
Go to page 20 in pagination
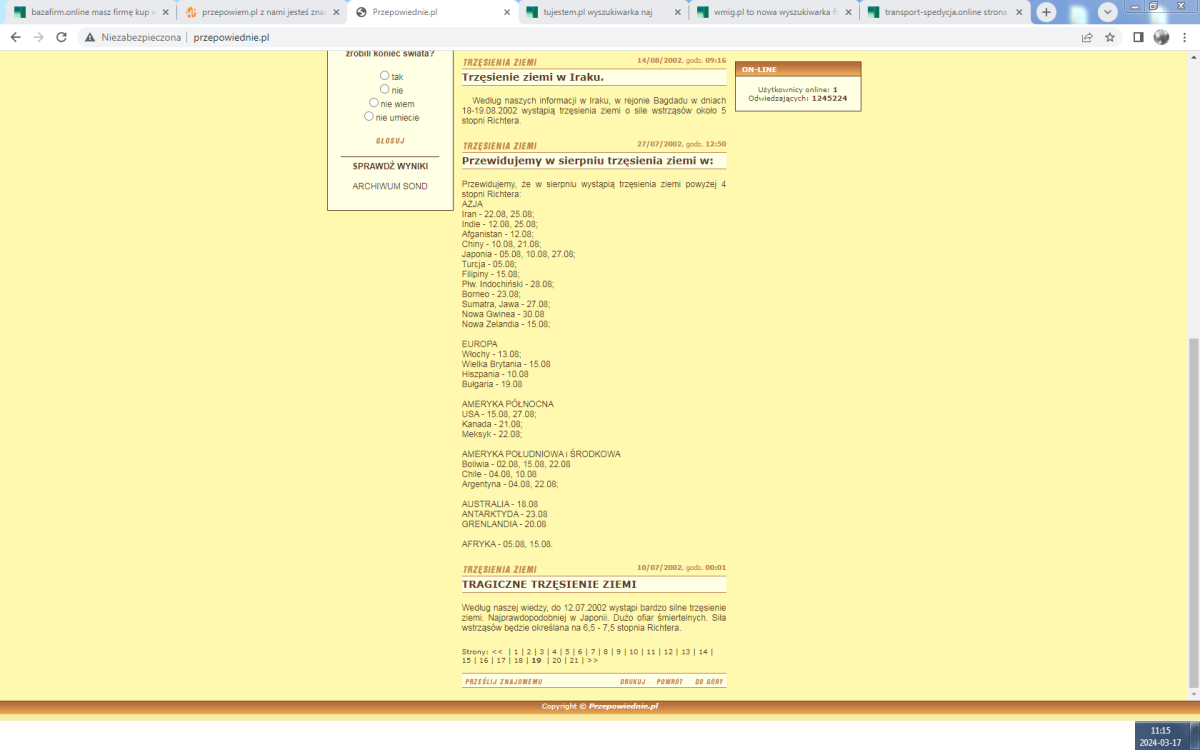[x=556, y=660]
